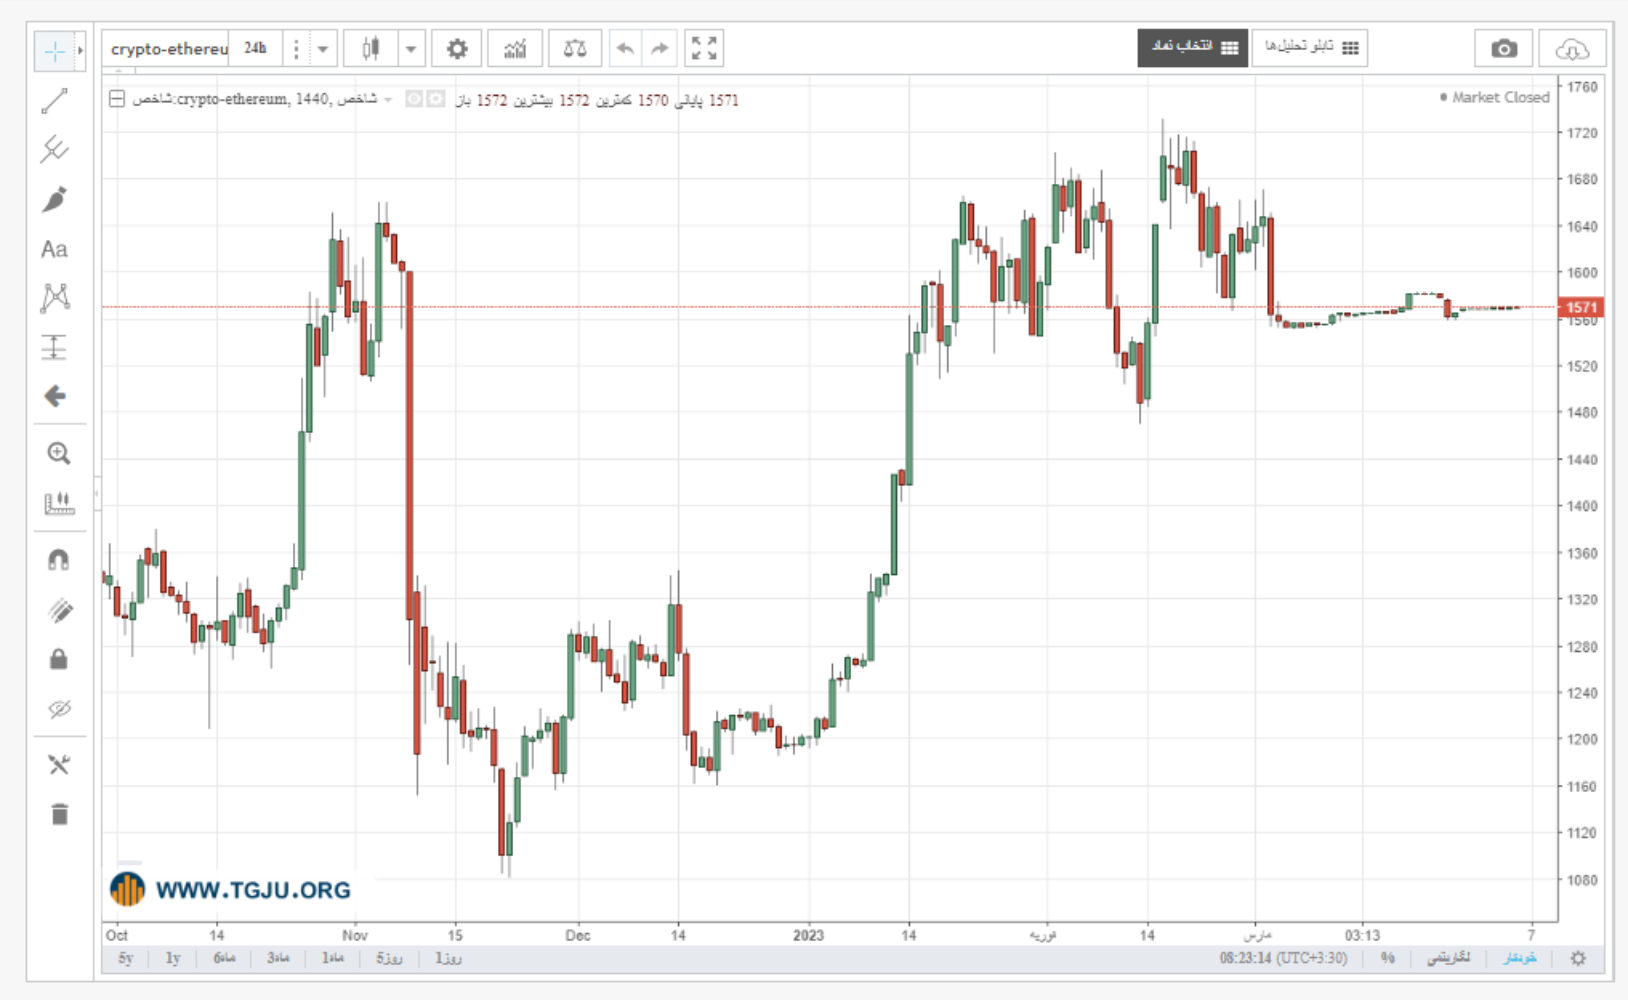
Task: Click the back arrow icon in sidebar
Action: (55, 397)
